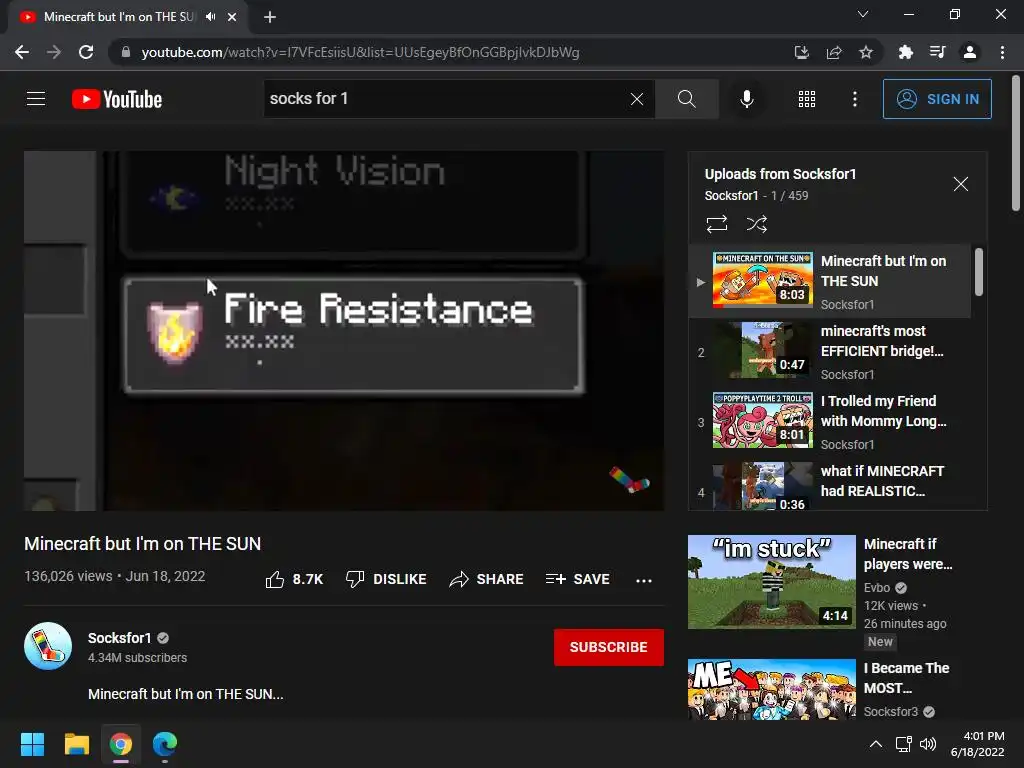Open File Explorer from taskbar
This screenshot has width=1024, height=768.
click(76, 744)
